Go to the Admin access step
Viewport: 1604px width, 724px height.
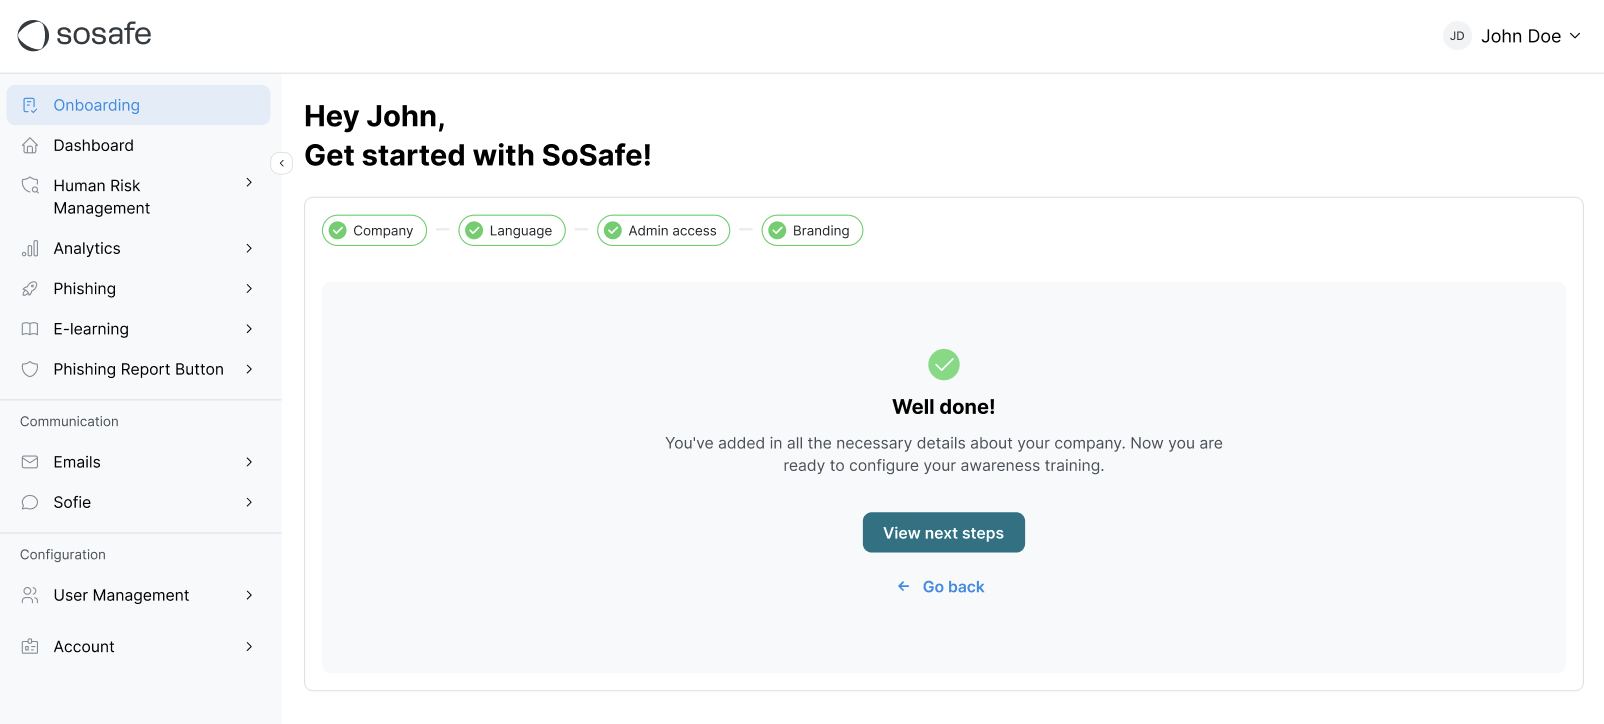[x=663, y=231]
